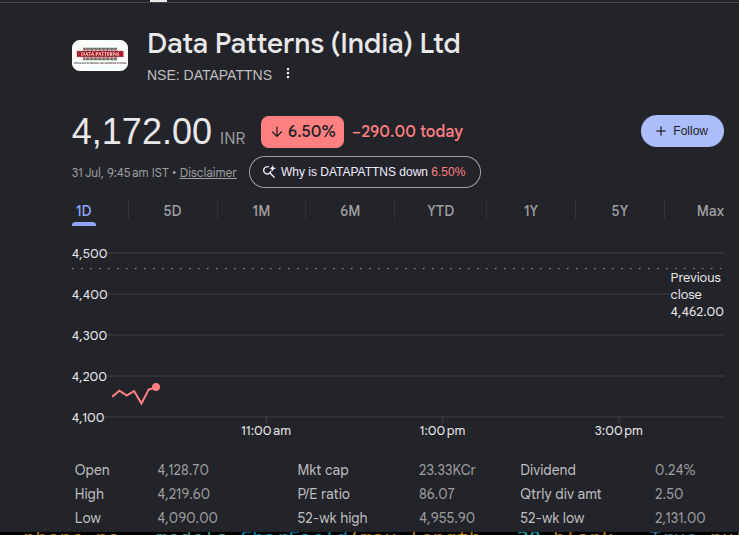Click the INR currency label
Viewport: 739px width, 535px height.
click(232, 139)
